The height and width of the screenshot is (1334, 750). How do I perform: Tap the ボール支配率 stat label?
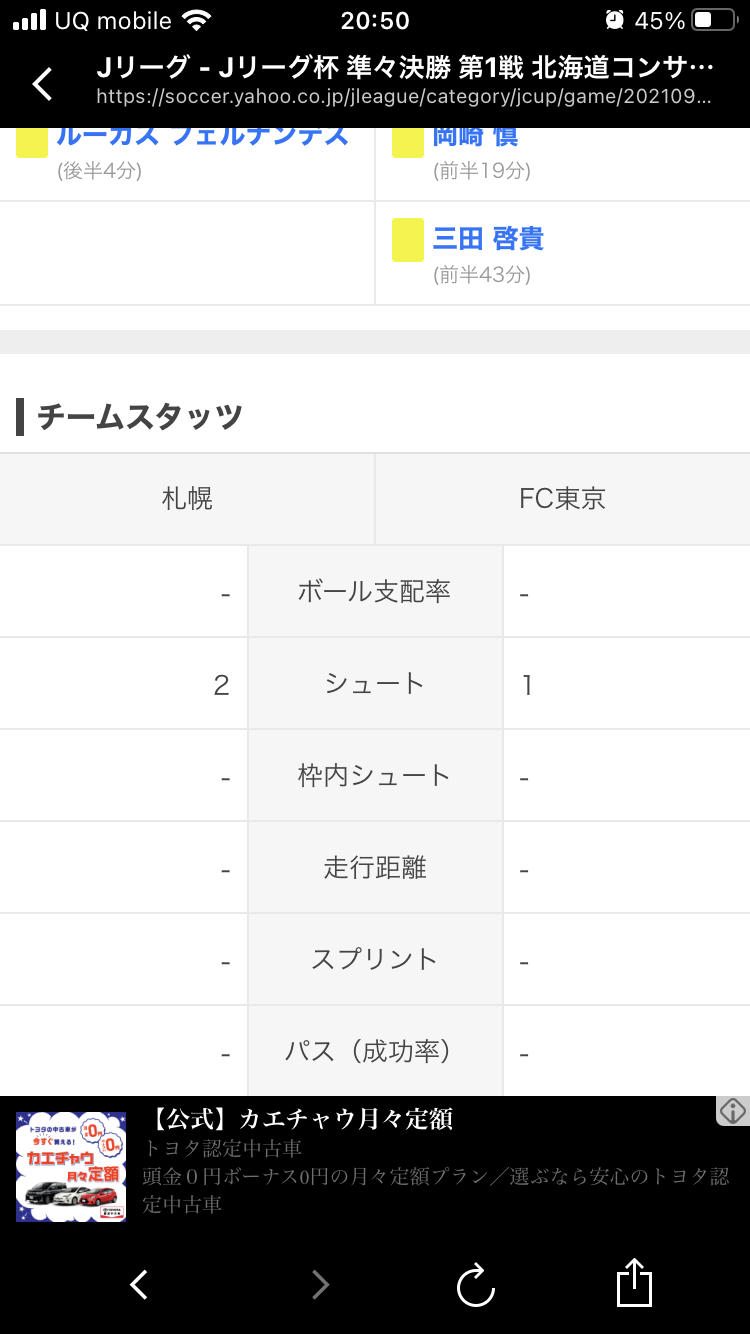point(375,592)
